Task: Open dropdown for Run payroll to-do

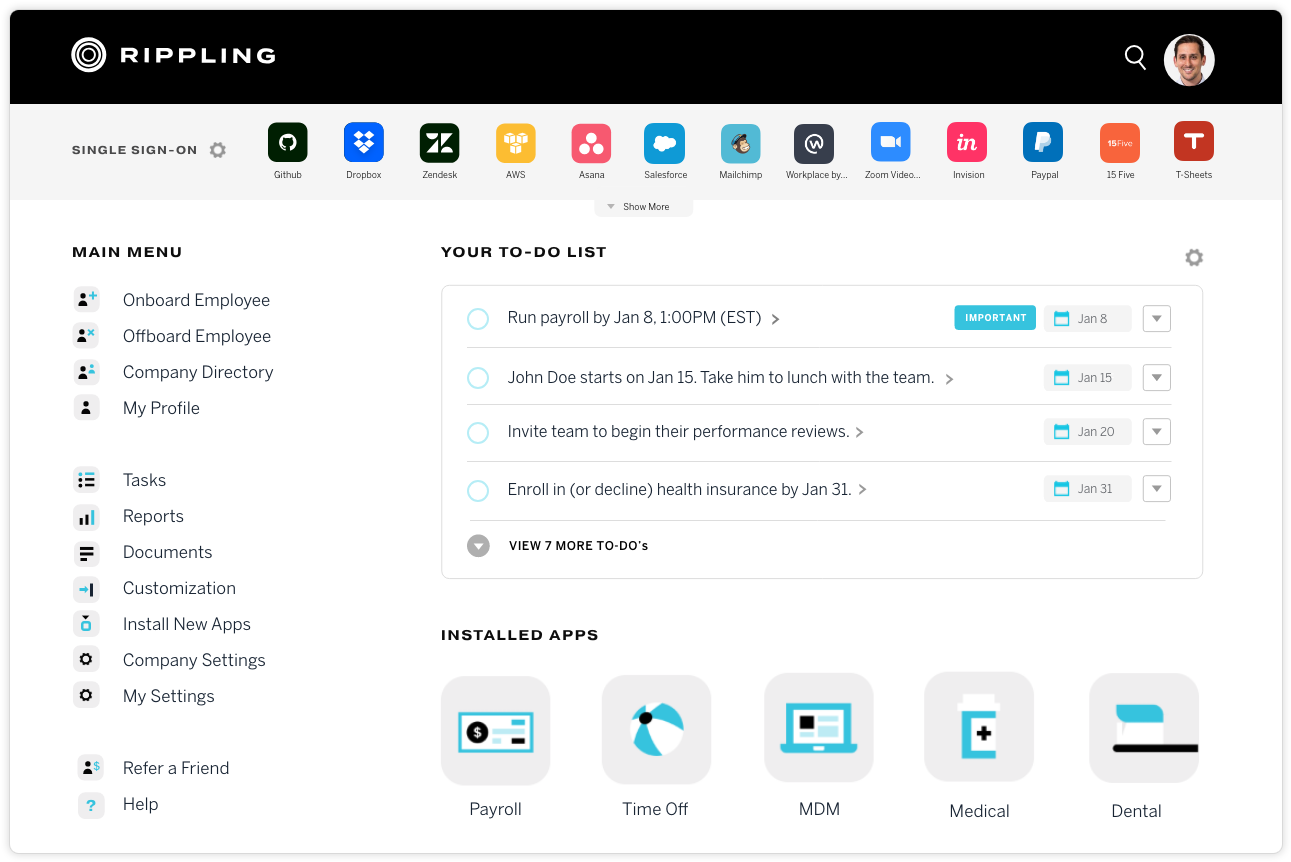Action: pos(1157,318)
